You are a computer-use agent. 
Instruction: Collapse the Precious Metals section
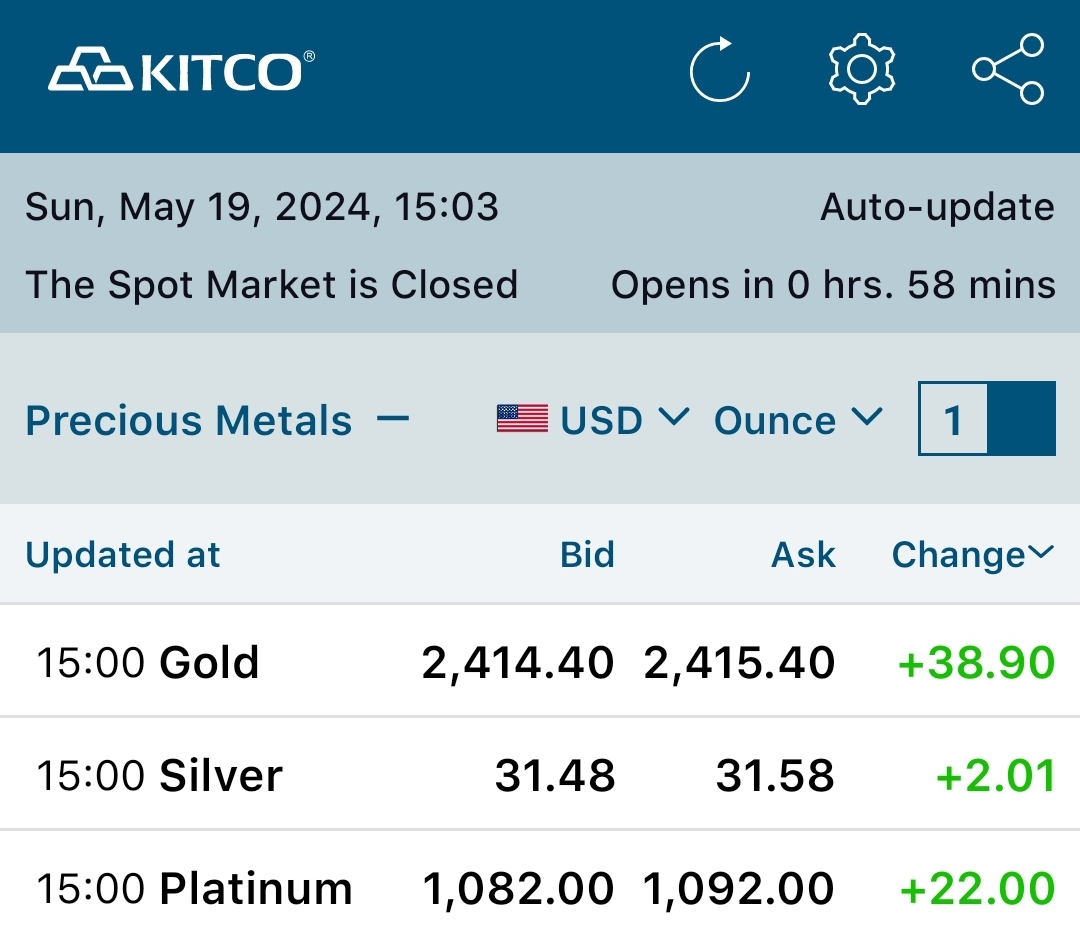[394, 418]
